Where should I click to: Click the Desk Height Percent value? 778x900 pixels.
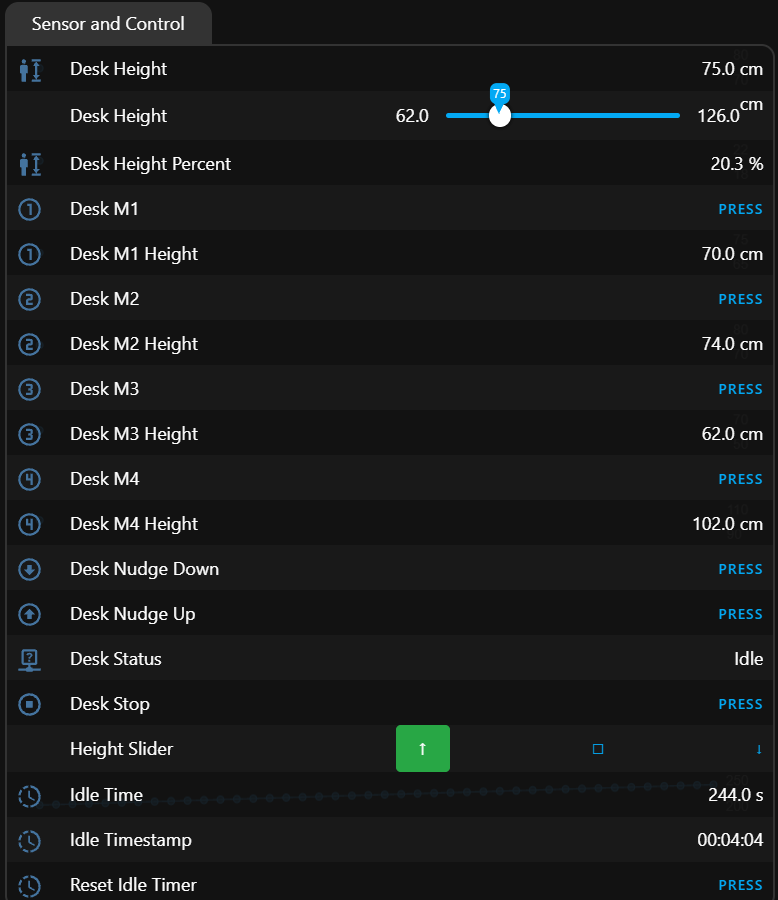(x=736, y=164)
